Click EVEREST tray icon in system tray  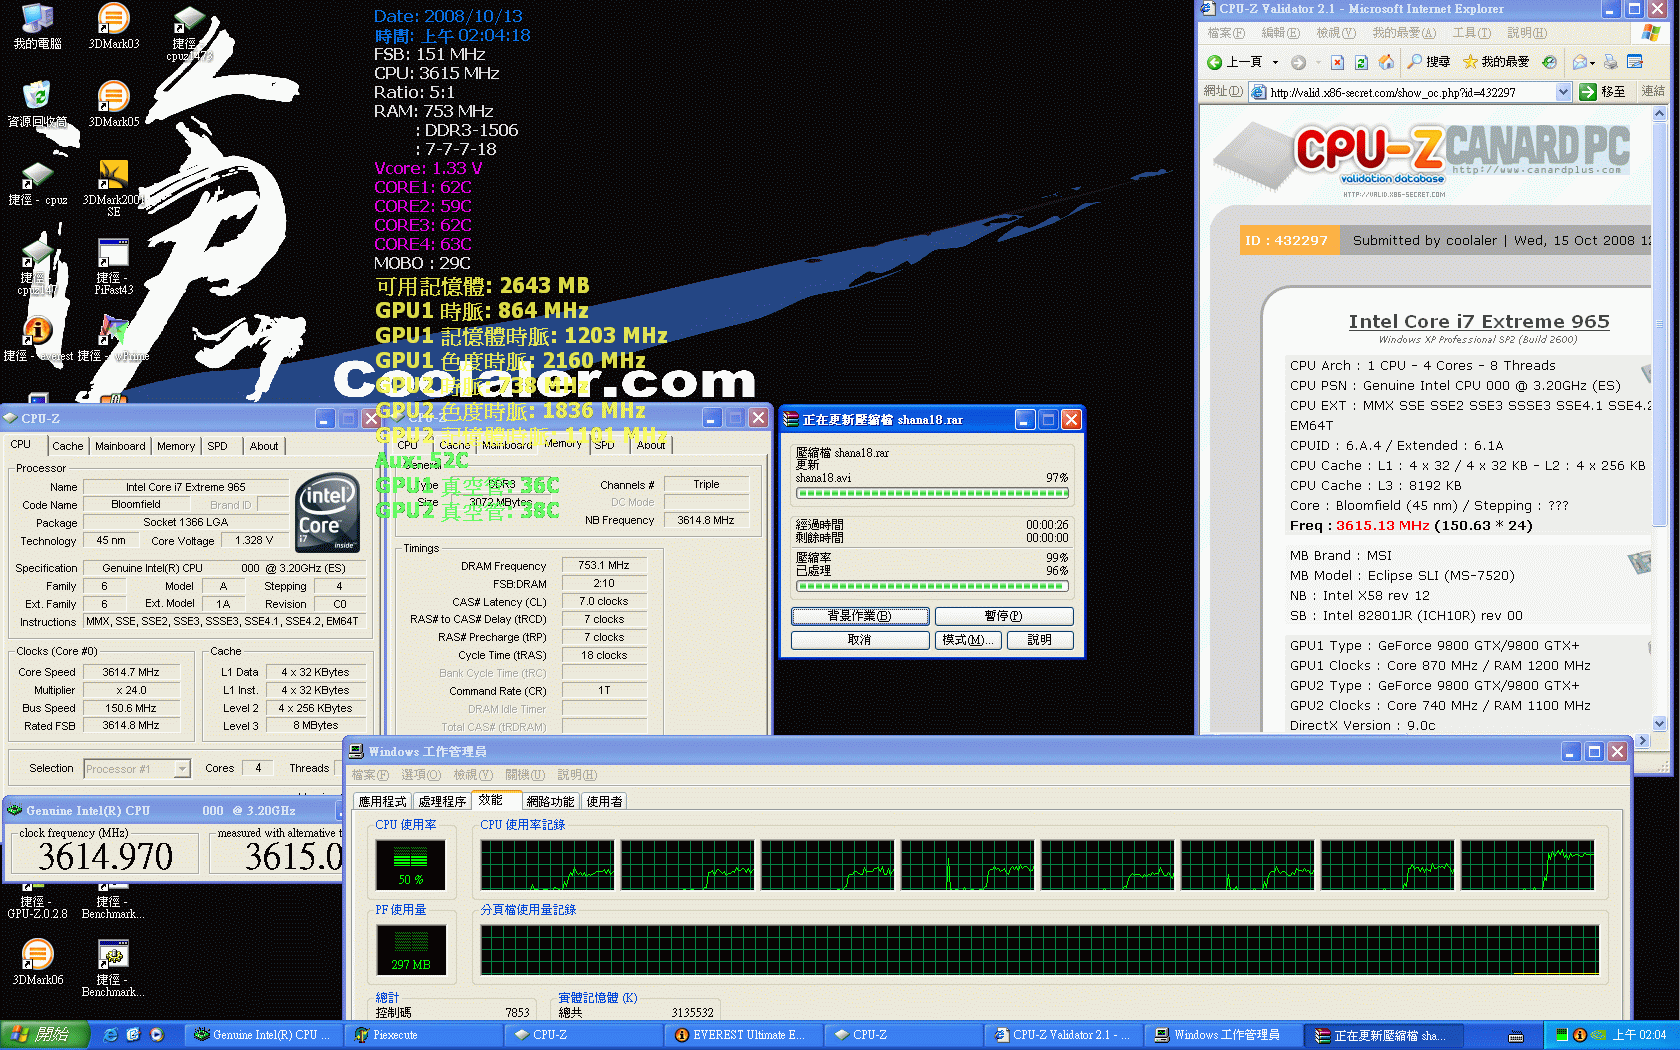(x=1580, y=1035)
